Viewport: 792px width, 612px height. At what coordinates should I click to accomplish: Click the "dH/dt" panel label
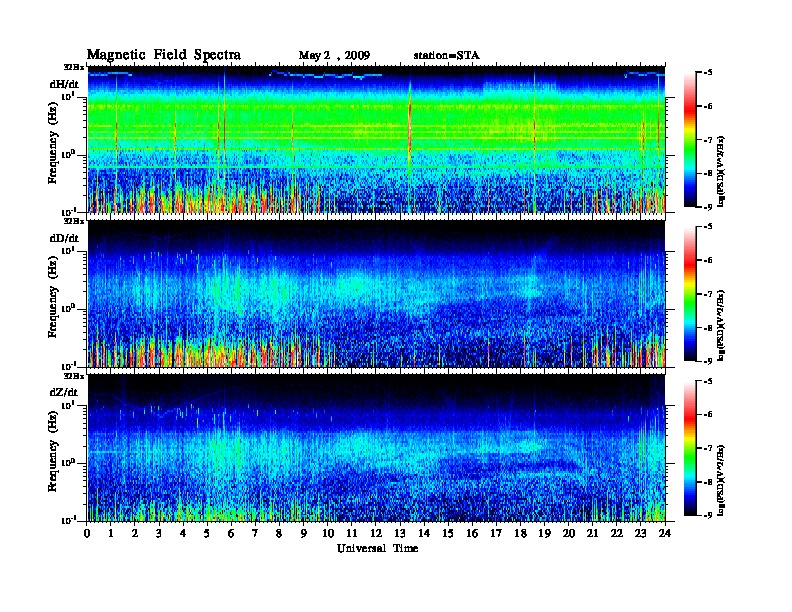click(64, 85)
